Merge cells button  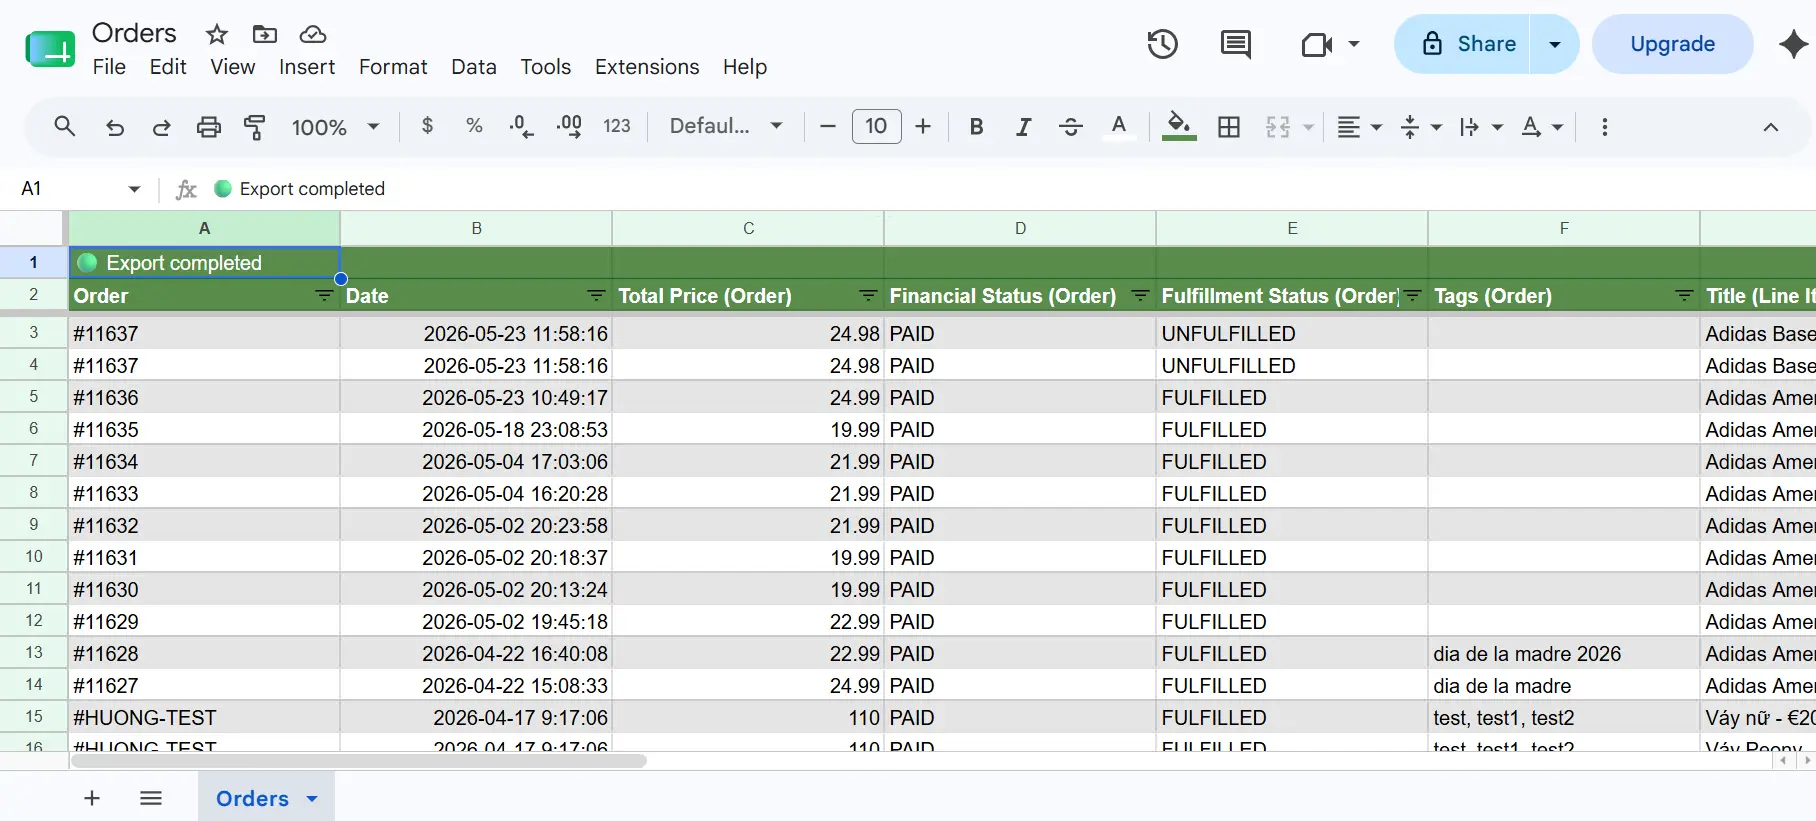point(1278,127)
